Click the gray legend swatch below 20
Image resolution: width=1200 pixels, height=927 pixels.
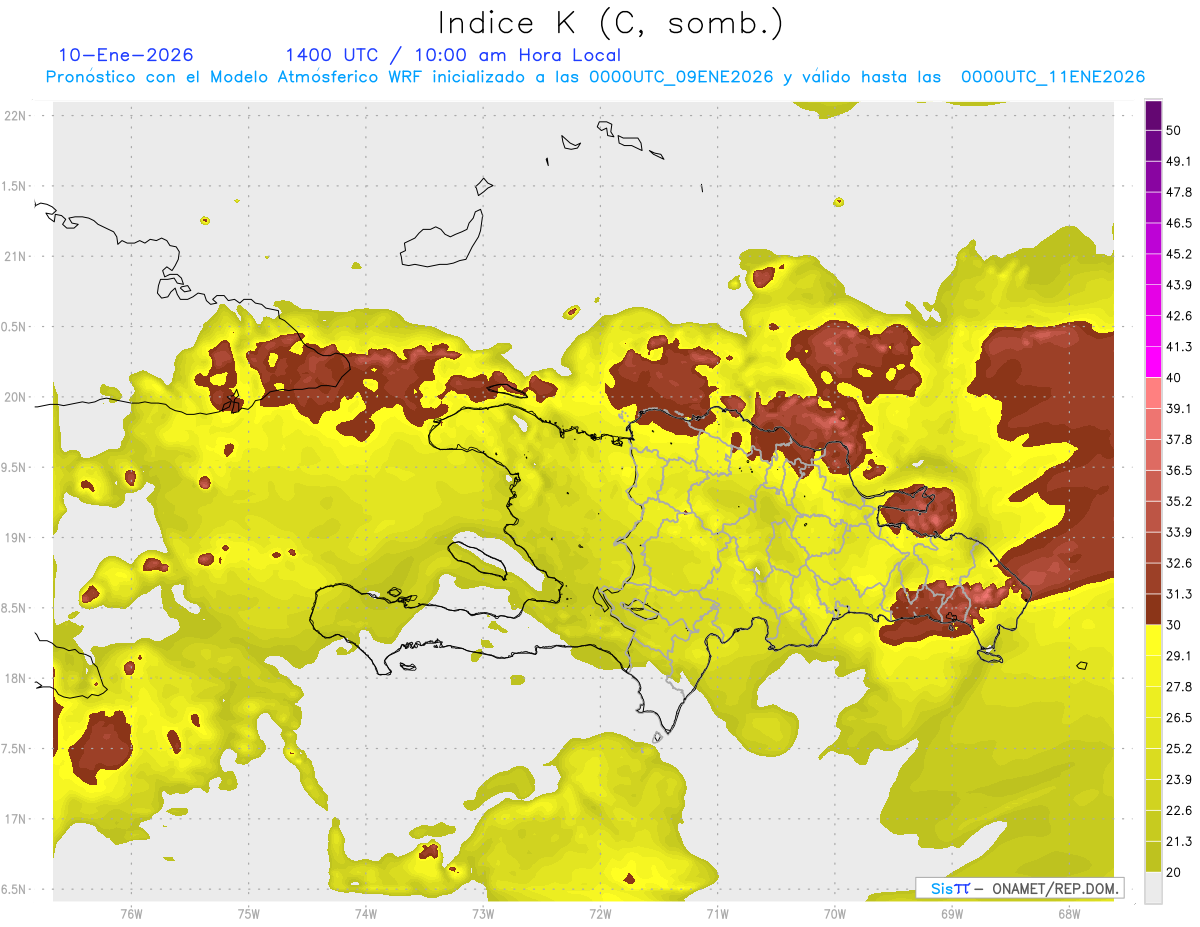point(1154,887)
